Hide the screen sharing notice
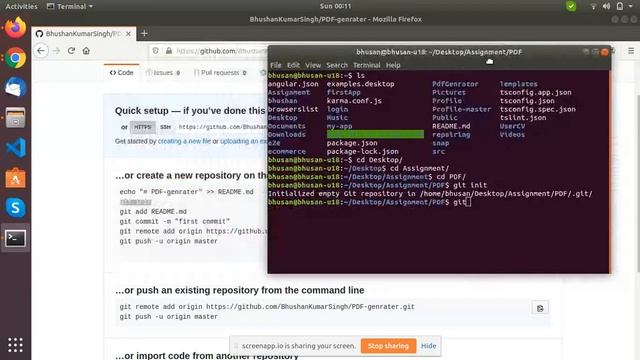 (429, 346)
